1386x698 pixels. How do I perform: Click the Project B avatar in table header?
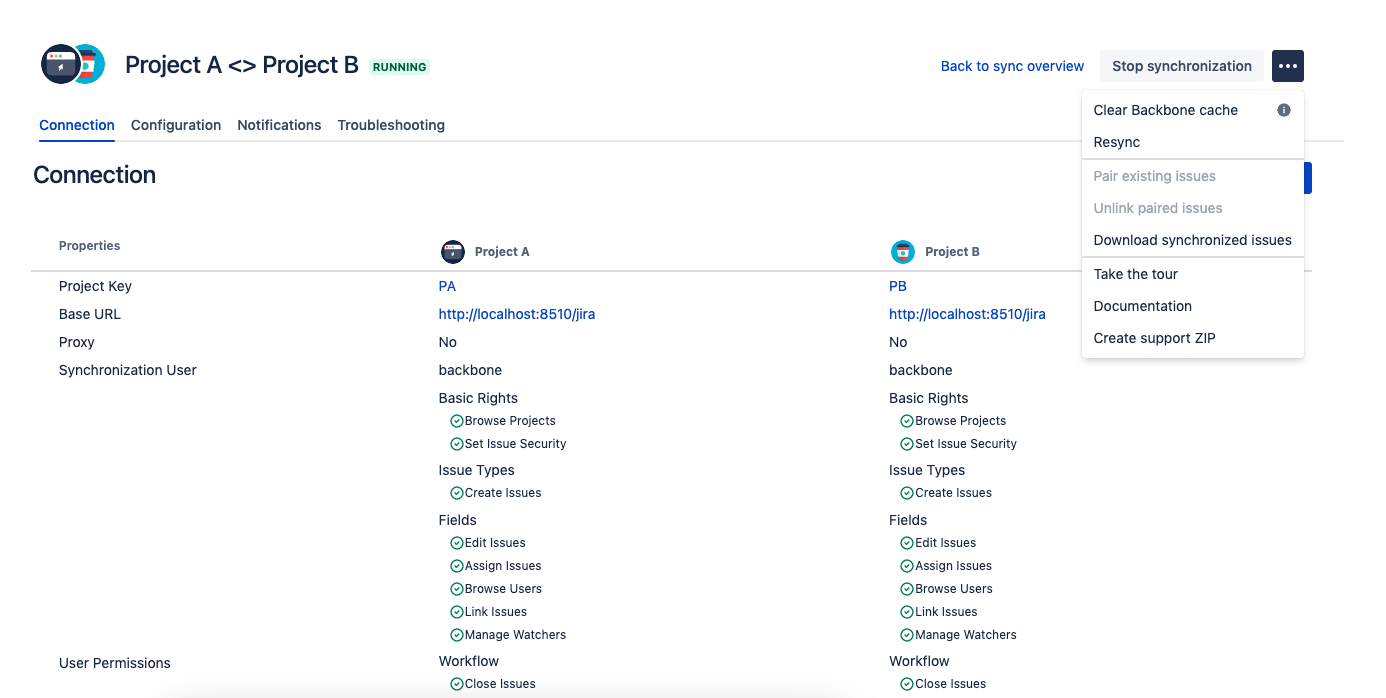point(903,252)
